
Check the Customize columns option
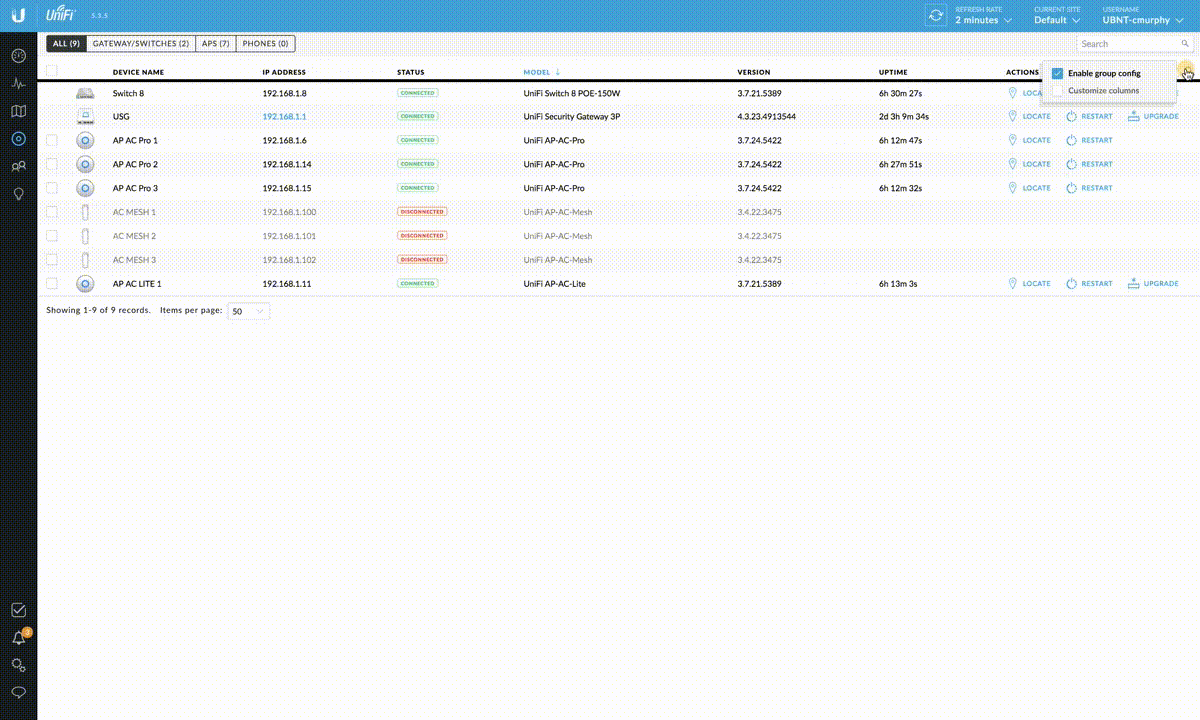1057,91
